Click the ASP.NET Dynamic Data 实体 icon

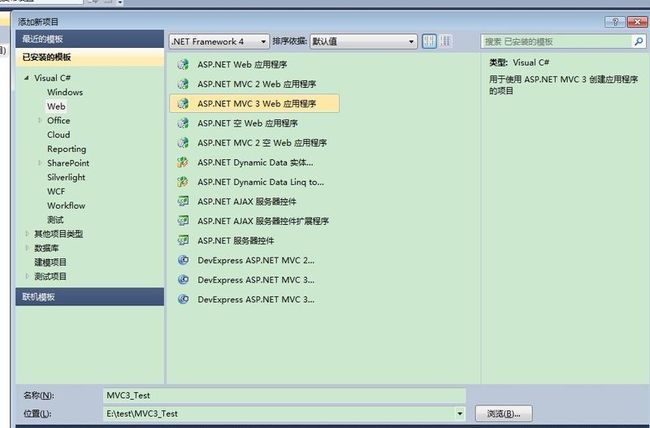(x=183, y=162)
